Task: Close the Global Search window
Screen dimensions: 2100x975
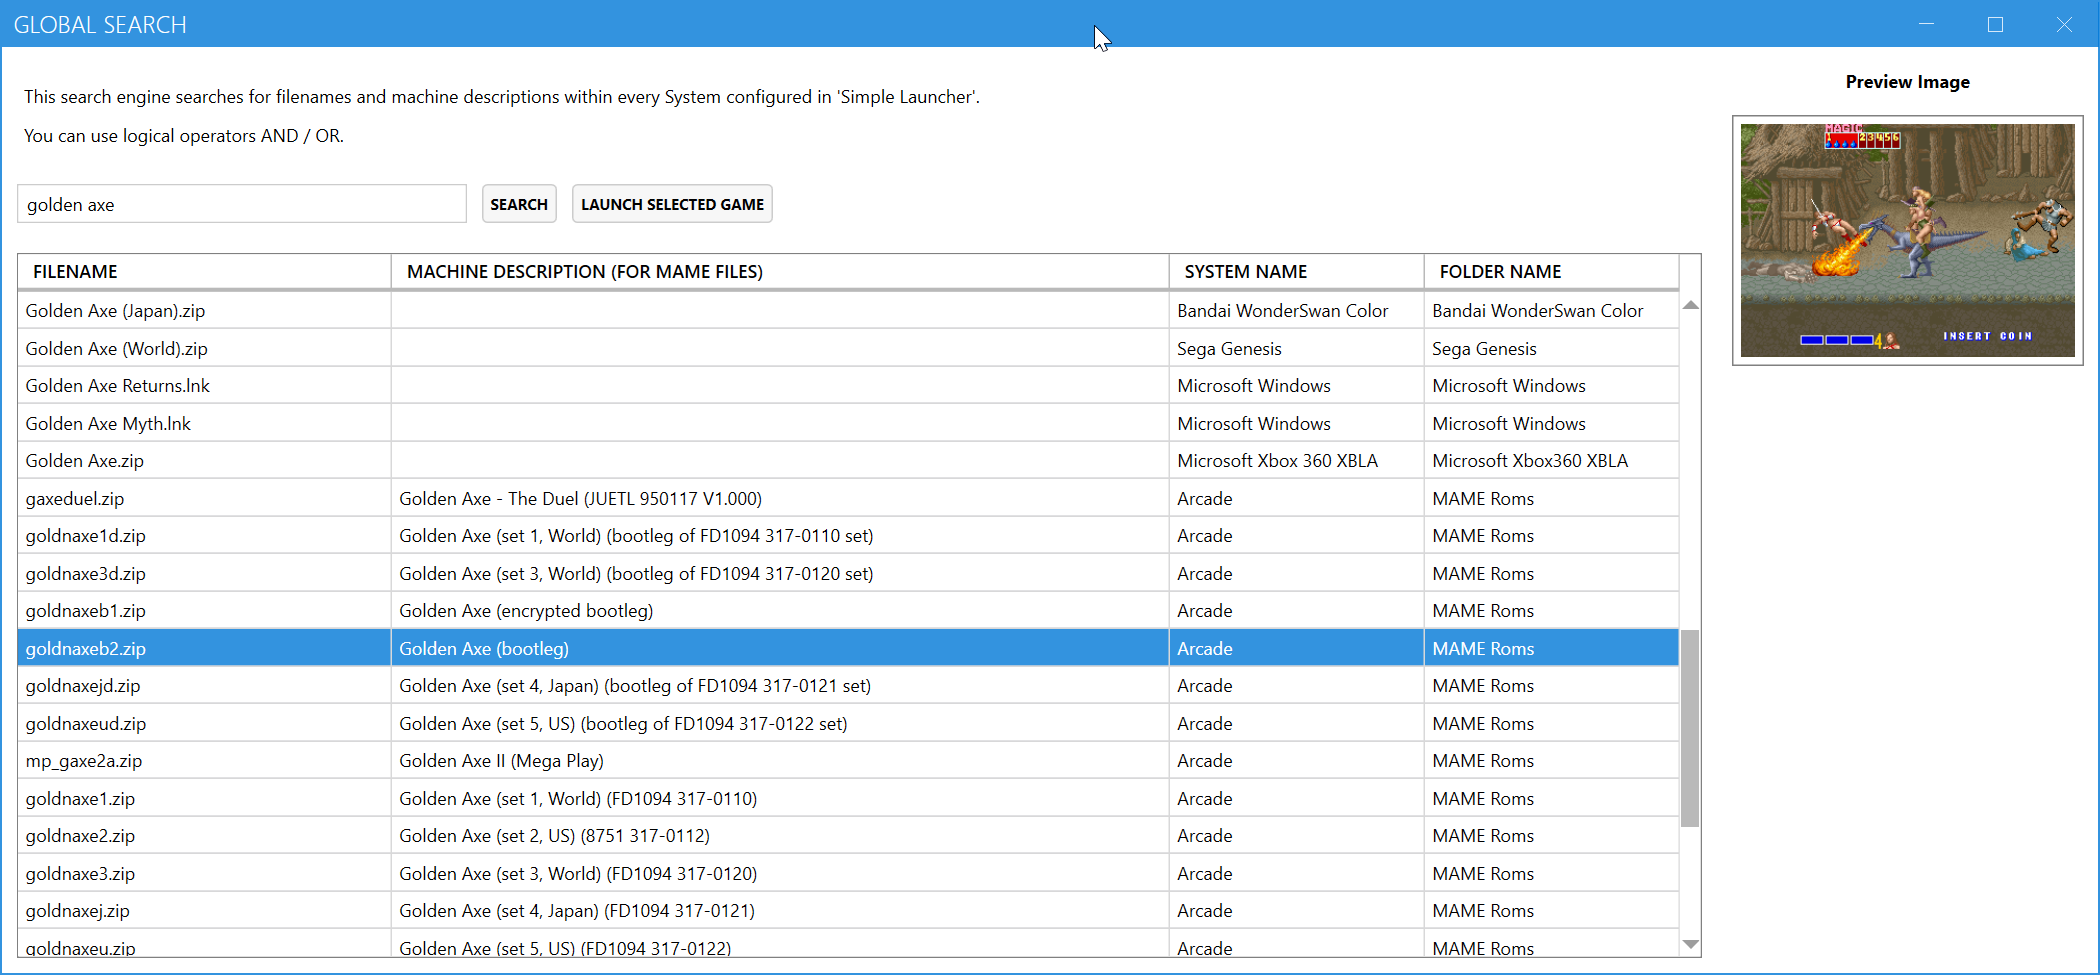Action: (2064, 24)
